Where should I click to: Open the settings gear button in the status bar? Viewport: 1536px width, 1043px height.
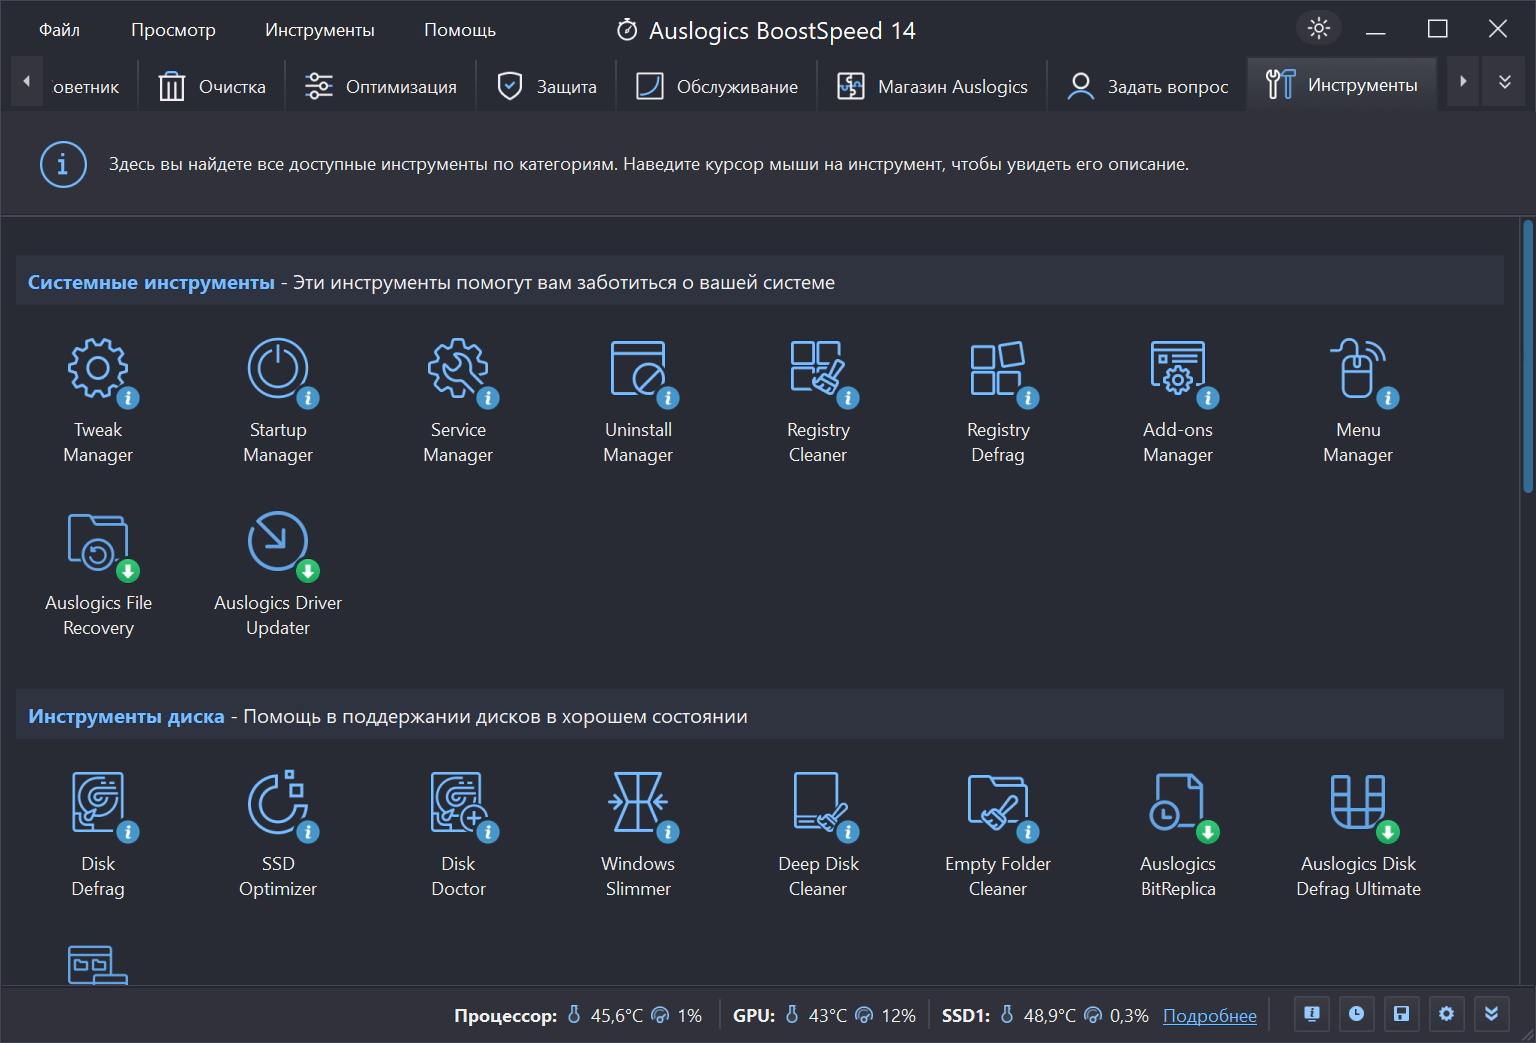coord(1446,1014)
